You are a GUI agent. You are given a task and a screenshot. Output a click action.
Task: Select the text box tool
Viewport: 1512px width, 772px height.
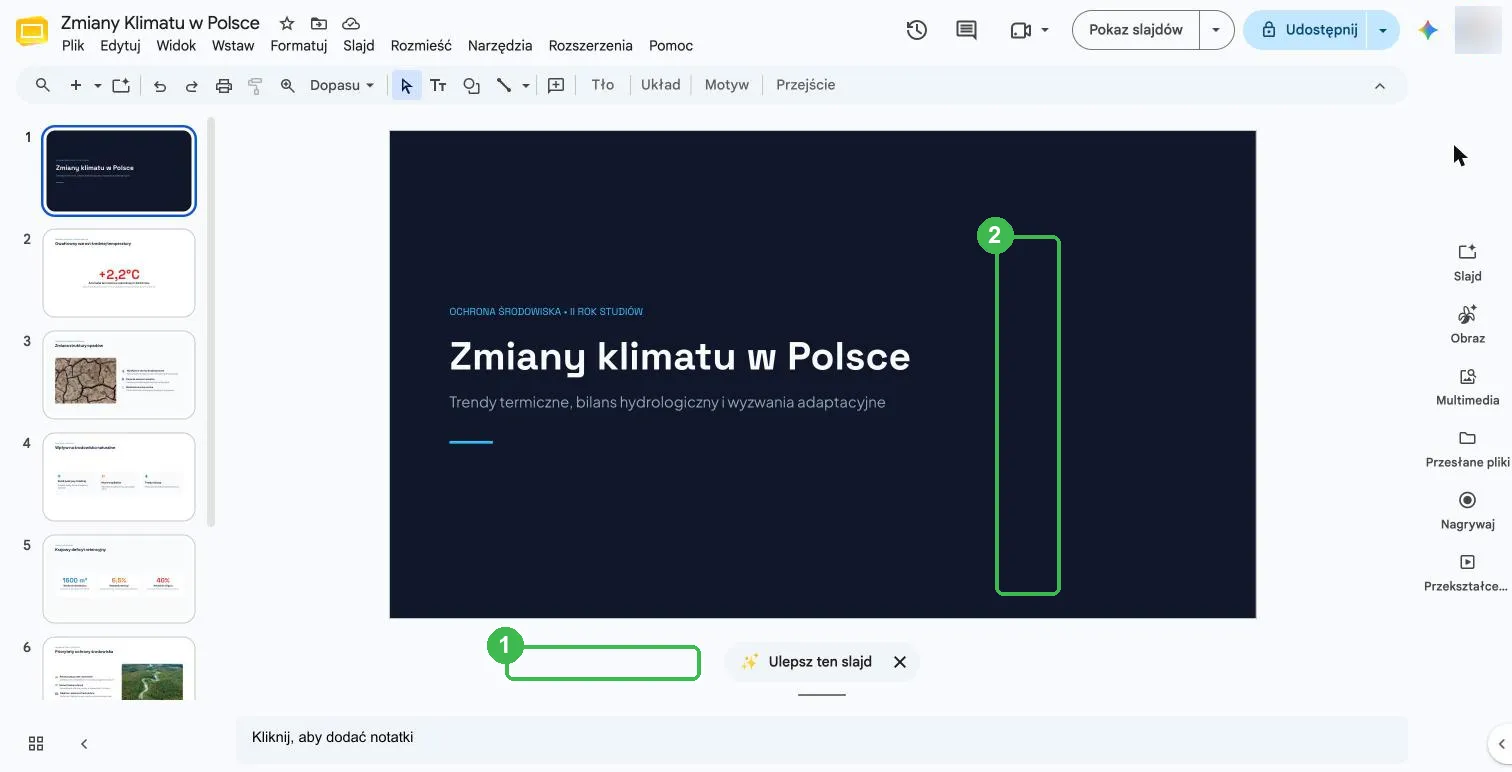tap(438, 86)
